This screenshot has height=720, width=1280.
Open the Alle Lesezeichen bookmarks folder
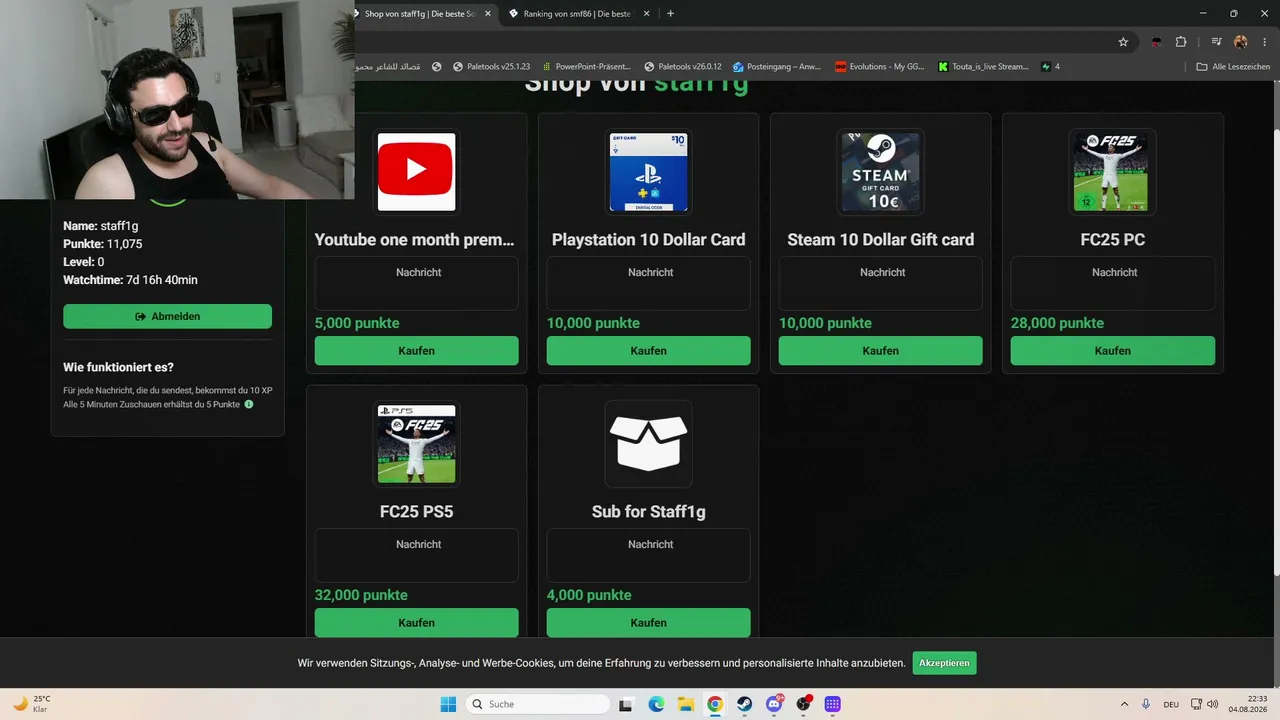pos(1233,67)
